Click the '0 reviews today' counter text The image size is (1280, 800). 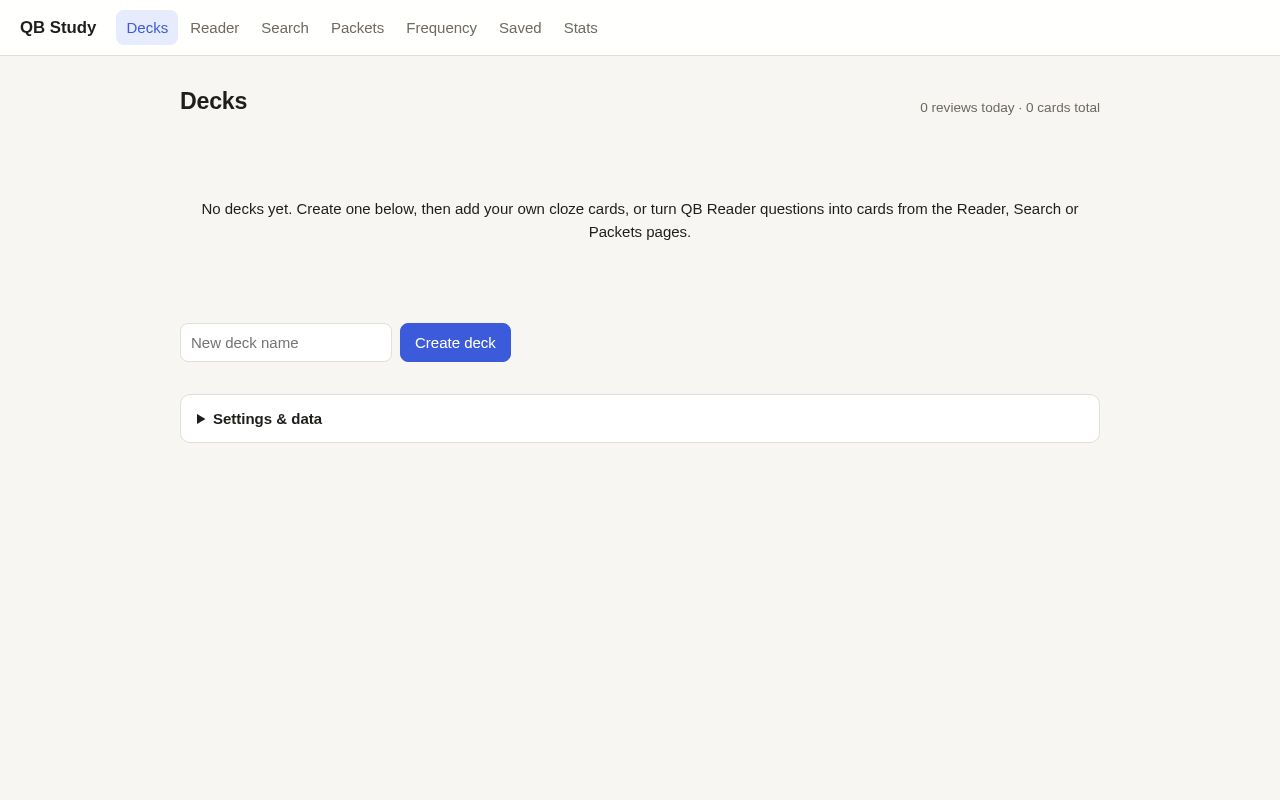(x=967, y=108)
